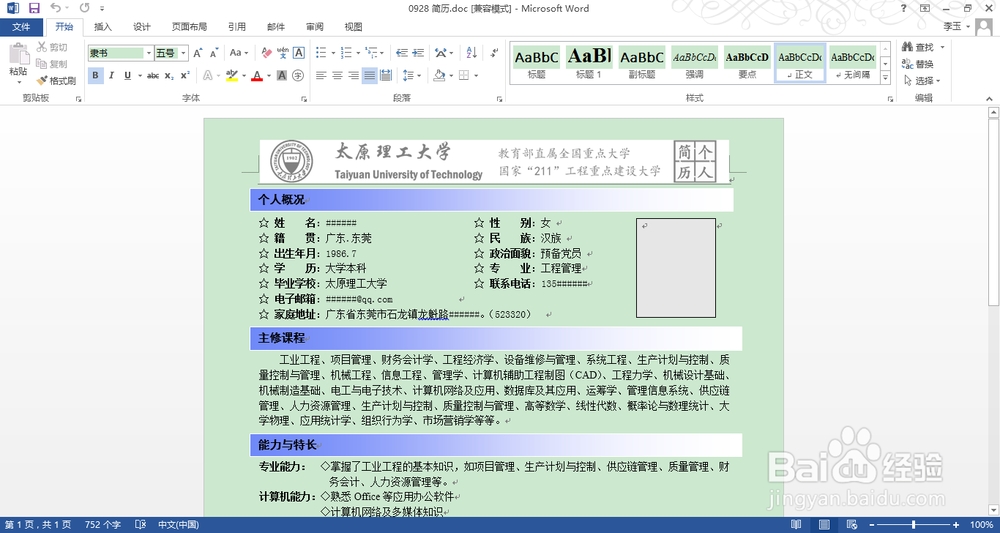
Task: Switch to print layout view in status bar
Action: click(x=824, y=524)
